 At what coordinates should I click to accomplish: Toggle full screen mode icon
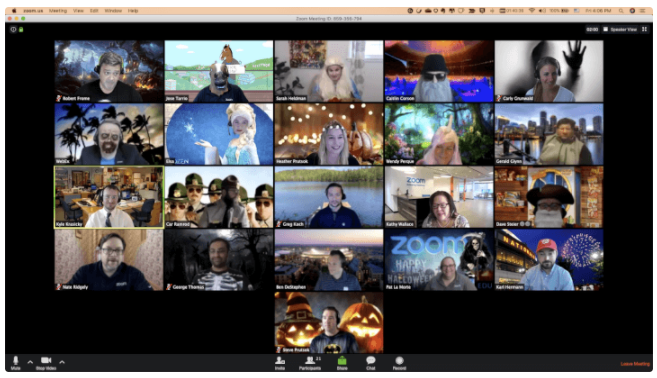pyautogui.click(x=644, y=29)
